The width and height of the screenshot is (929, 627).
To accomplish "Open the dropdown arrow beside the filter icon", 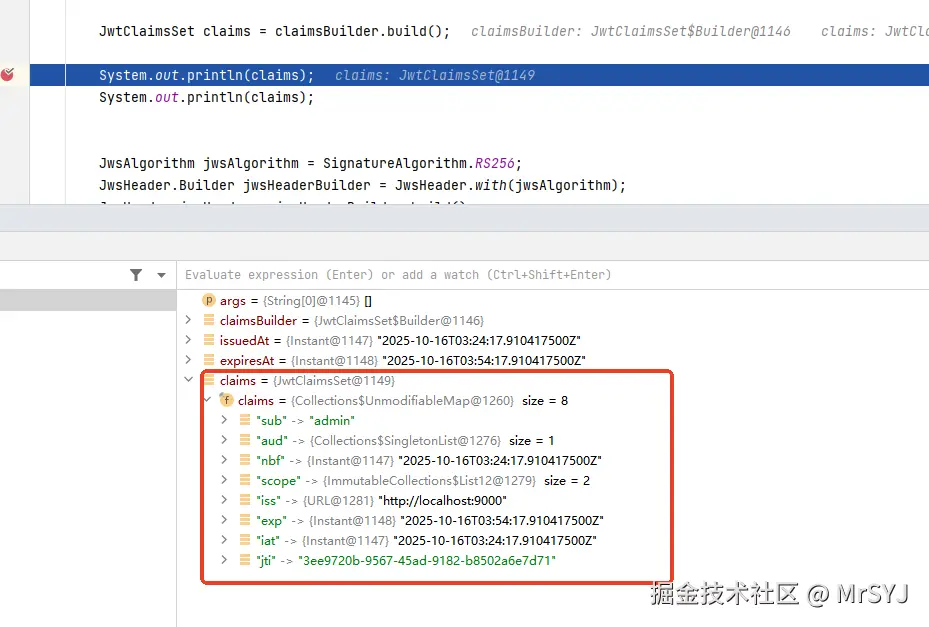I will (x=161, y=275).
